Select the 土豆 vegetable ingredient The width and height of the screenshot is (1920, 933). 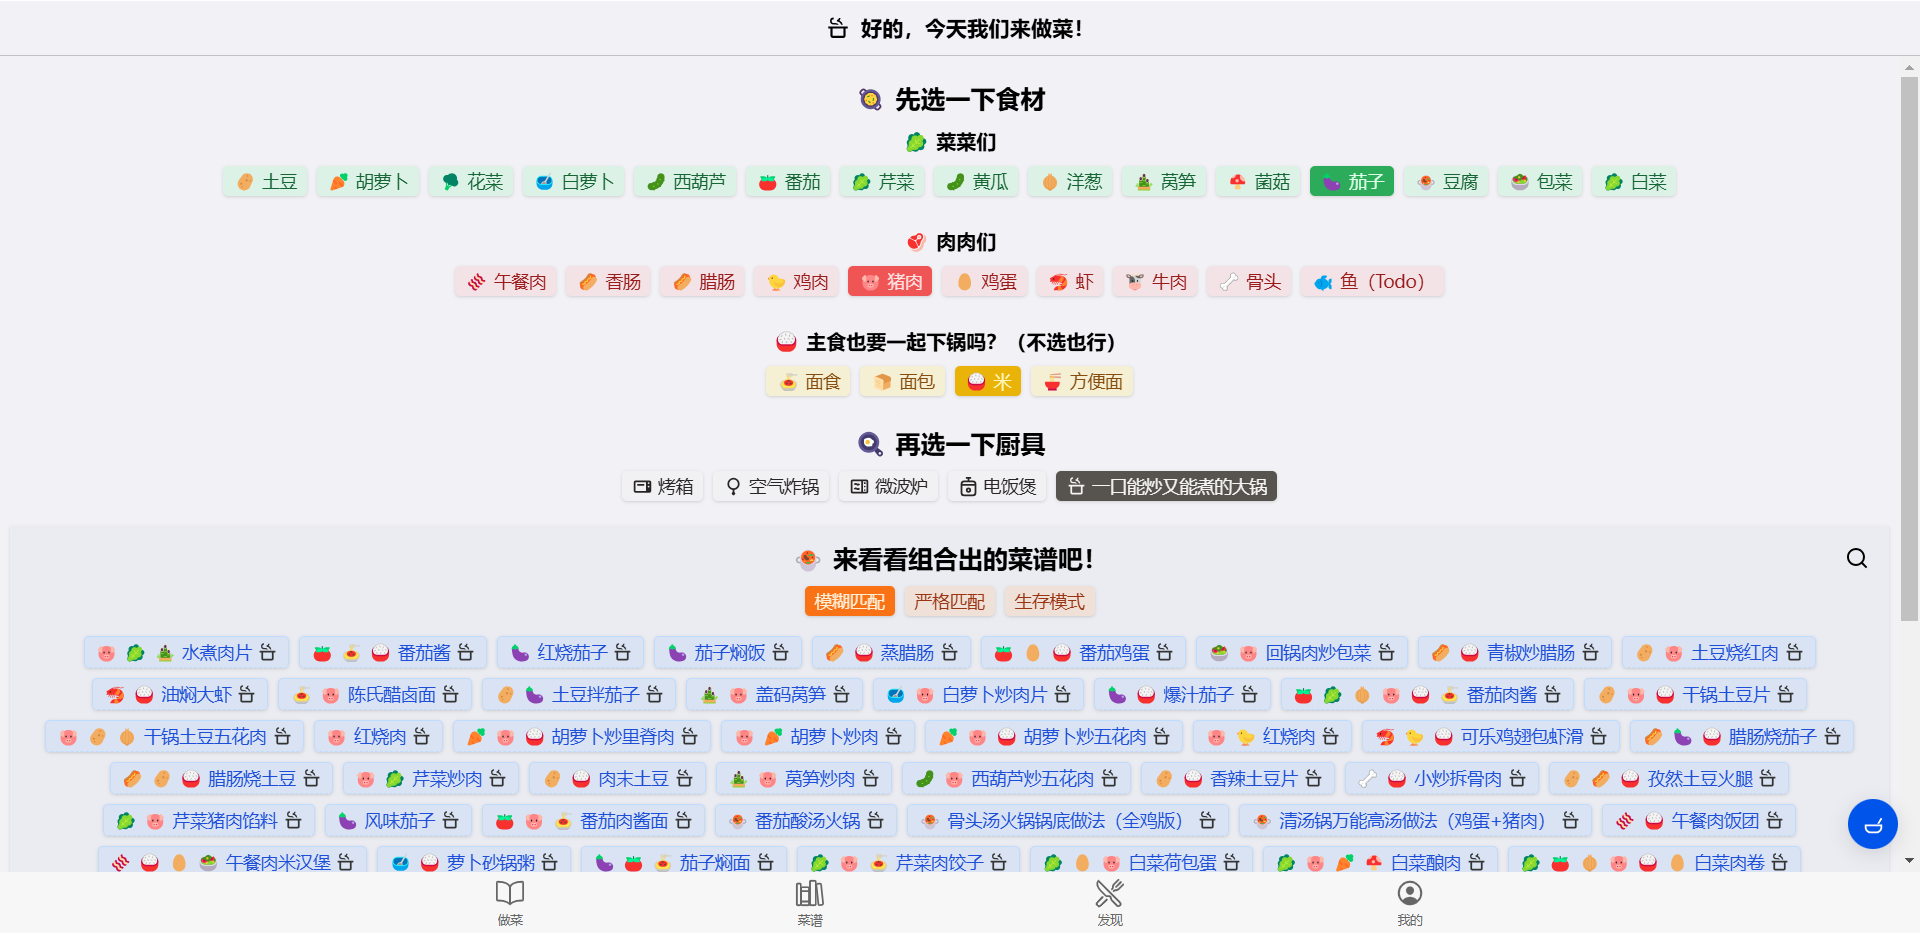tap(264, 181)
